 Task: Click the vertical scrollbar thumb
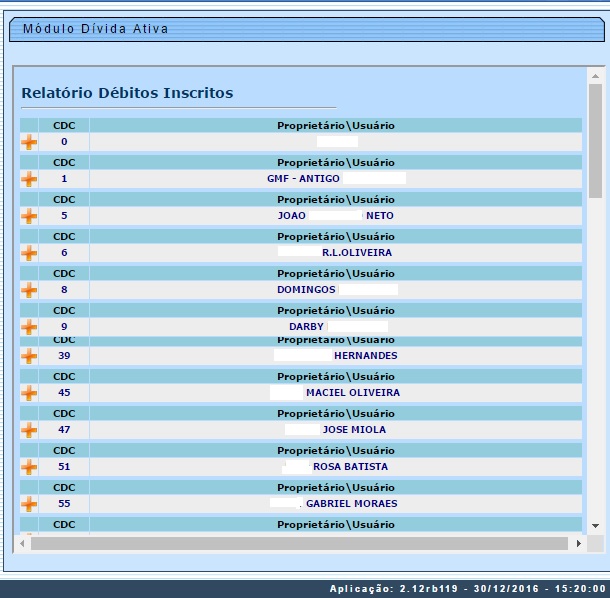[x=595, y=140]
